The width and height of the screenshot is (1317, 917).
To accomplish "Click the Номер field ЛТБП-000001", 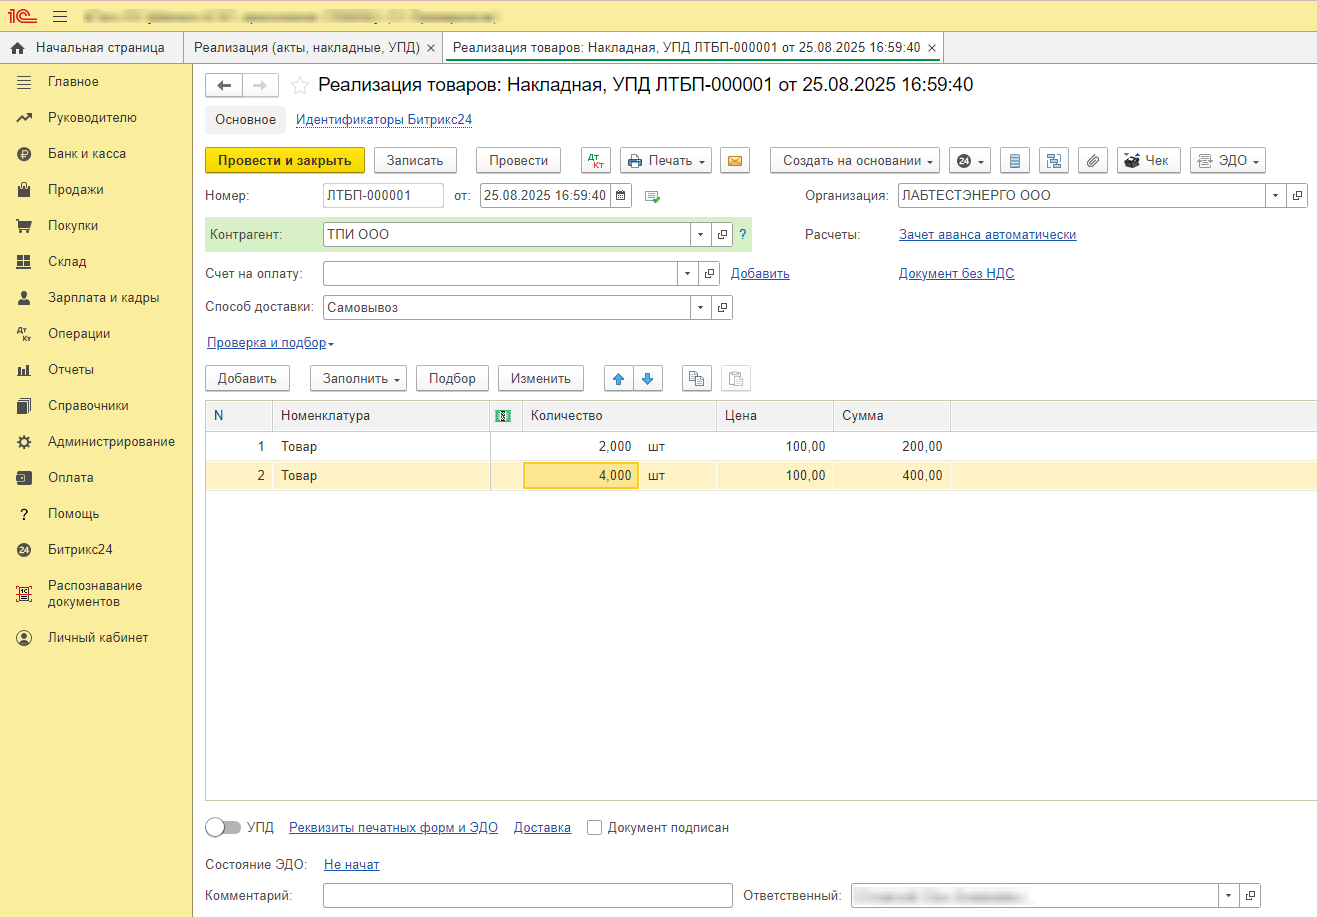I will [x=383, y=196].
